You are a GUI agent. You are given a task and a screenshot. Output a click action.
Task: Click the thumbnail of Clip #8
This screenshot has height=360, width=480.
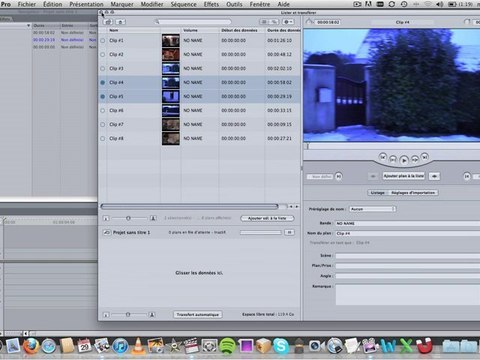point(171,138)
